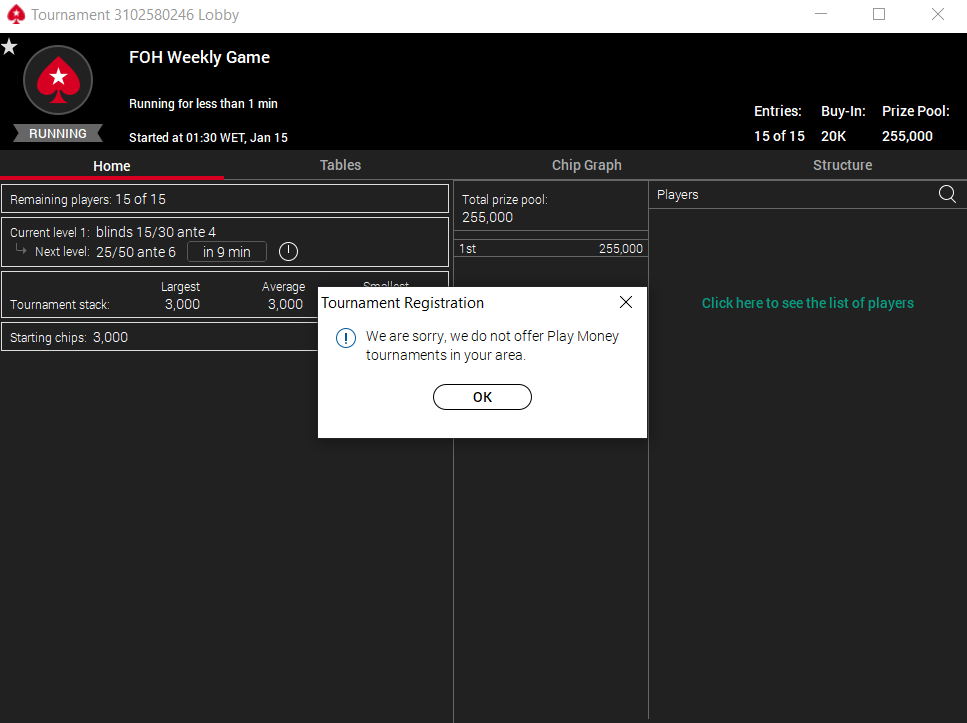Click the FOH Weekly Game title

199,57
